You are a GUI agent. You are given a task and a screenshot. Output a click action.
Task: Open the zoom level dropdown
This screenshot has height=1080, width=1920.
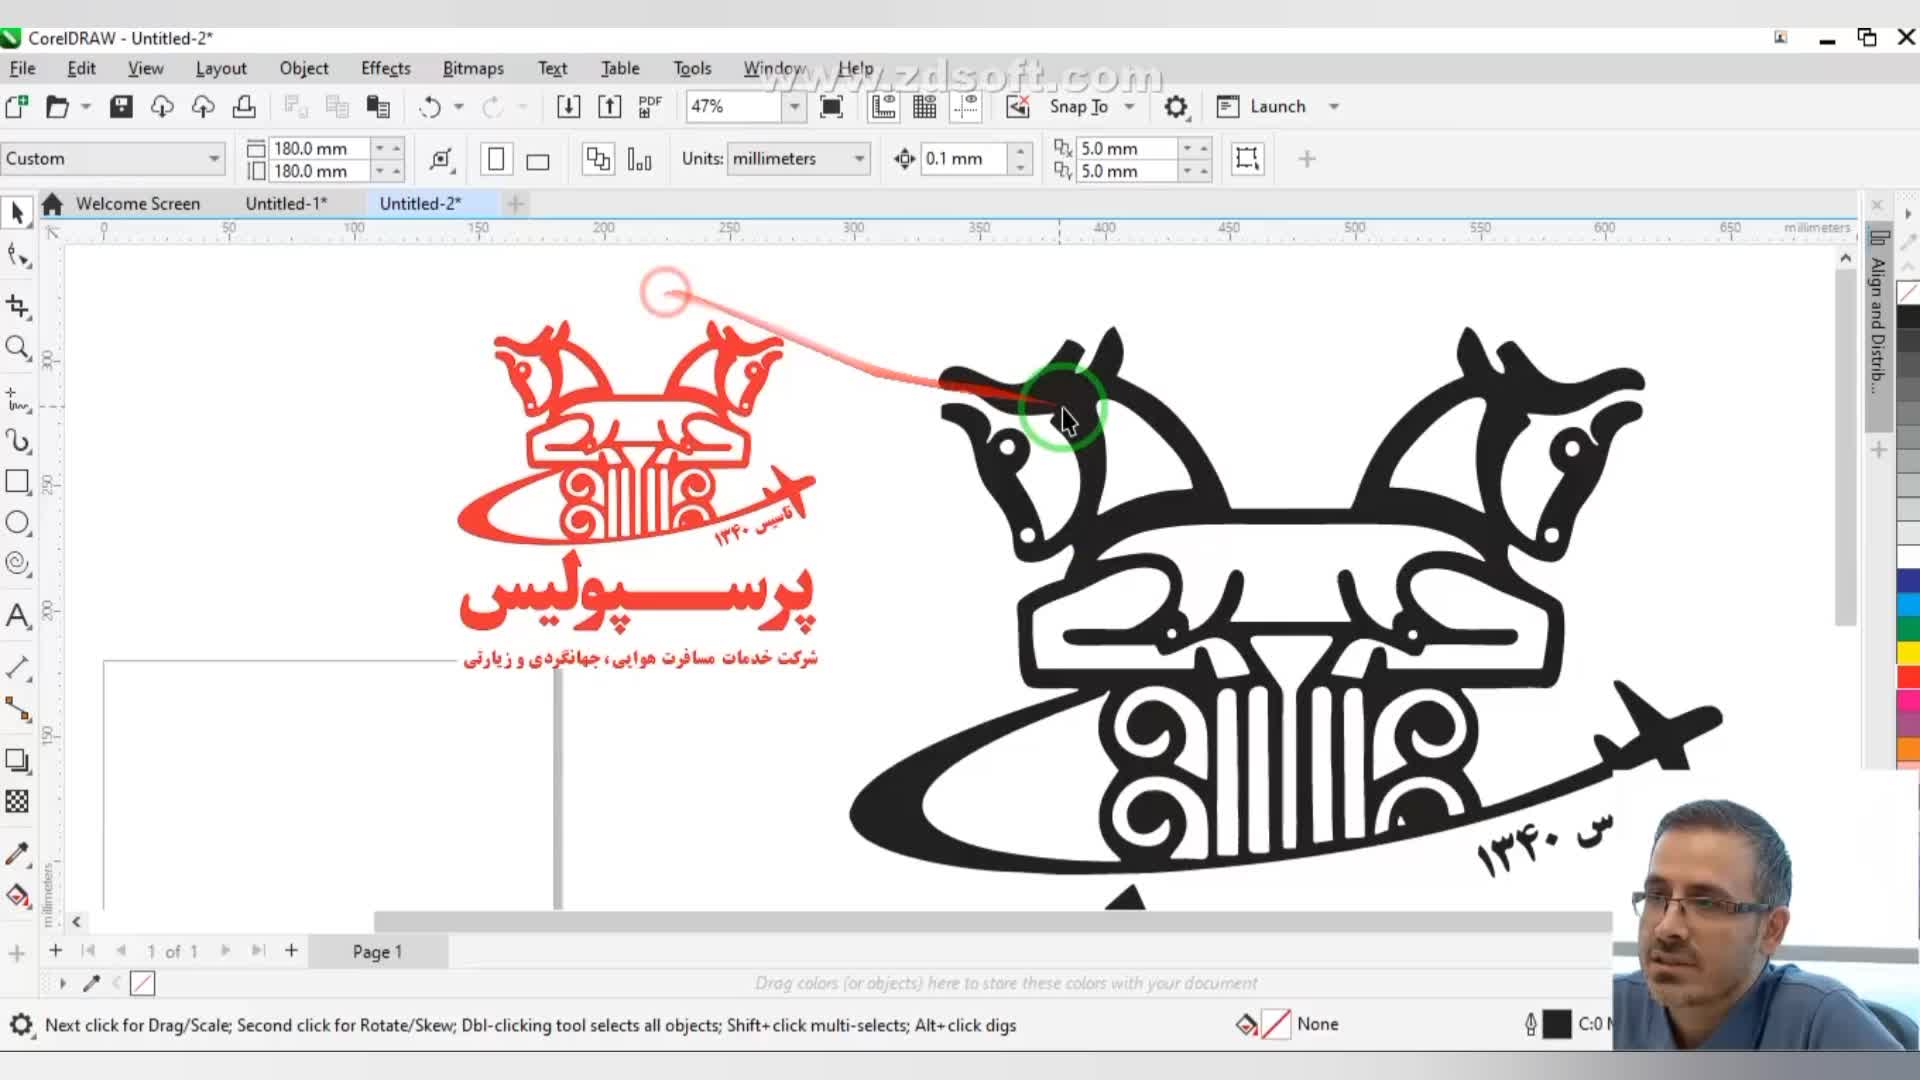pyautogui.click(x=794, y=107)
